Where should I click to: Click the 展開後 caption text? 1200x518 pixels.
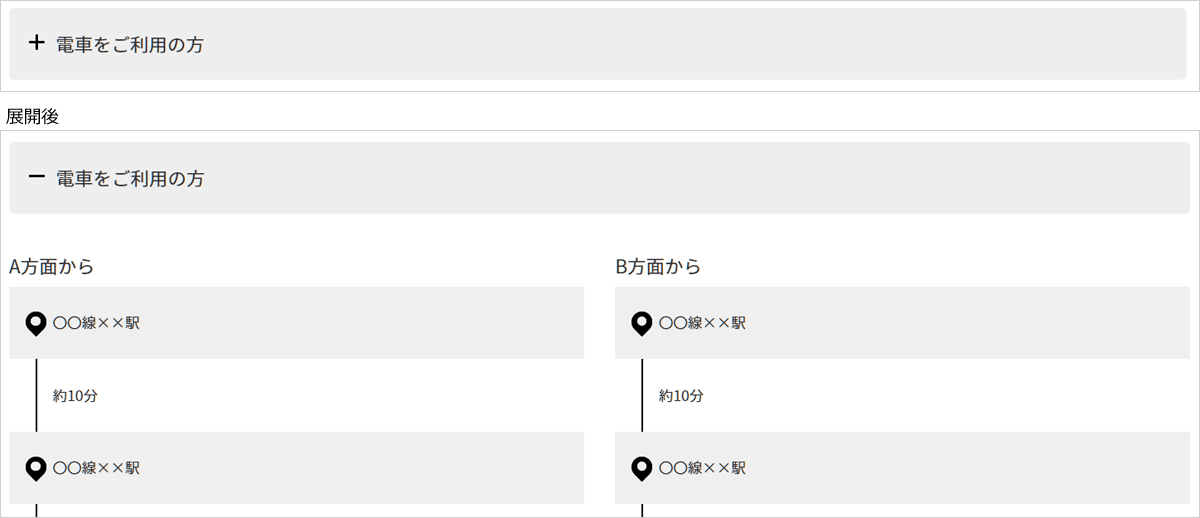[x=32, y=116]
